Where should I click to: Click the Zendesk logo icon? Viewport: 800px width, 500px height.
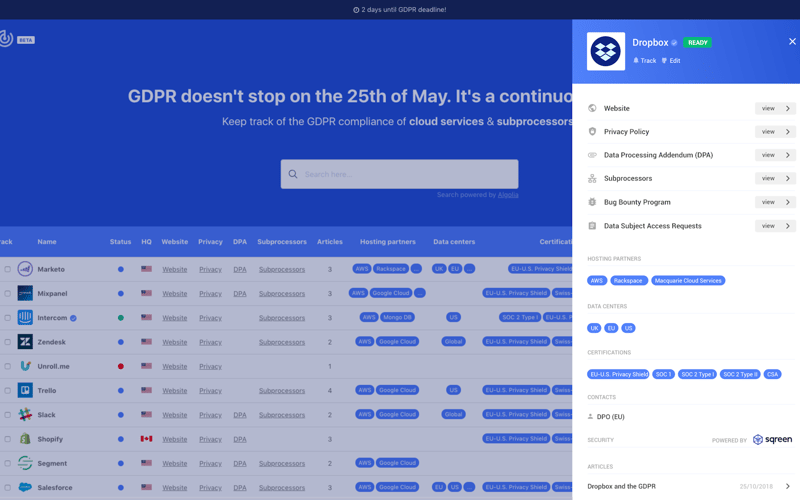[25, 342]
